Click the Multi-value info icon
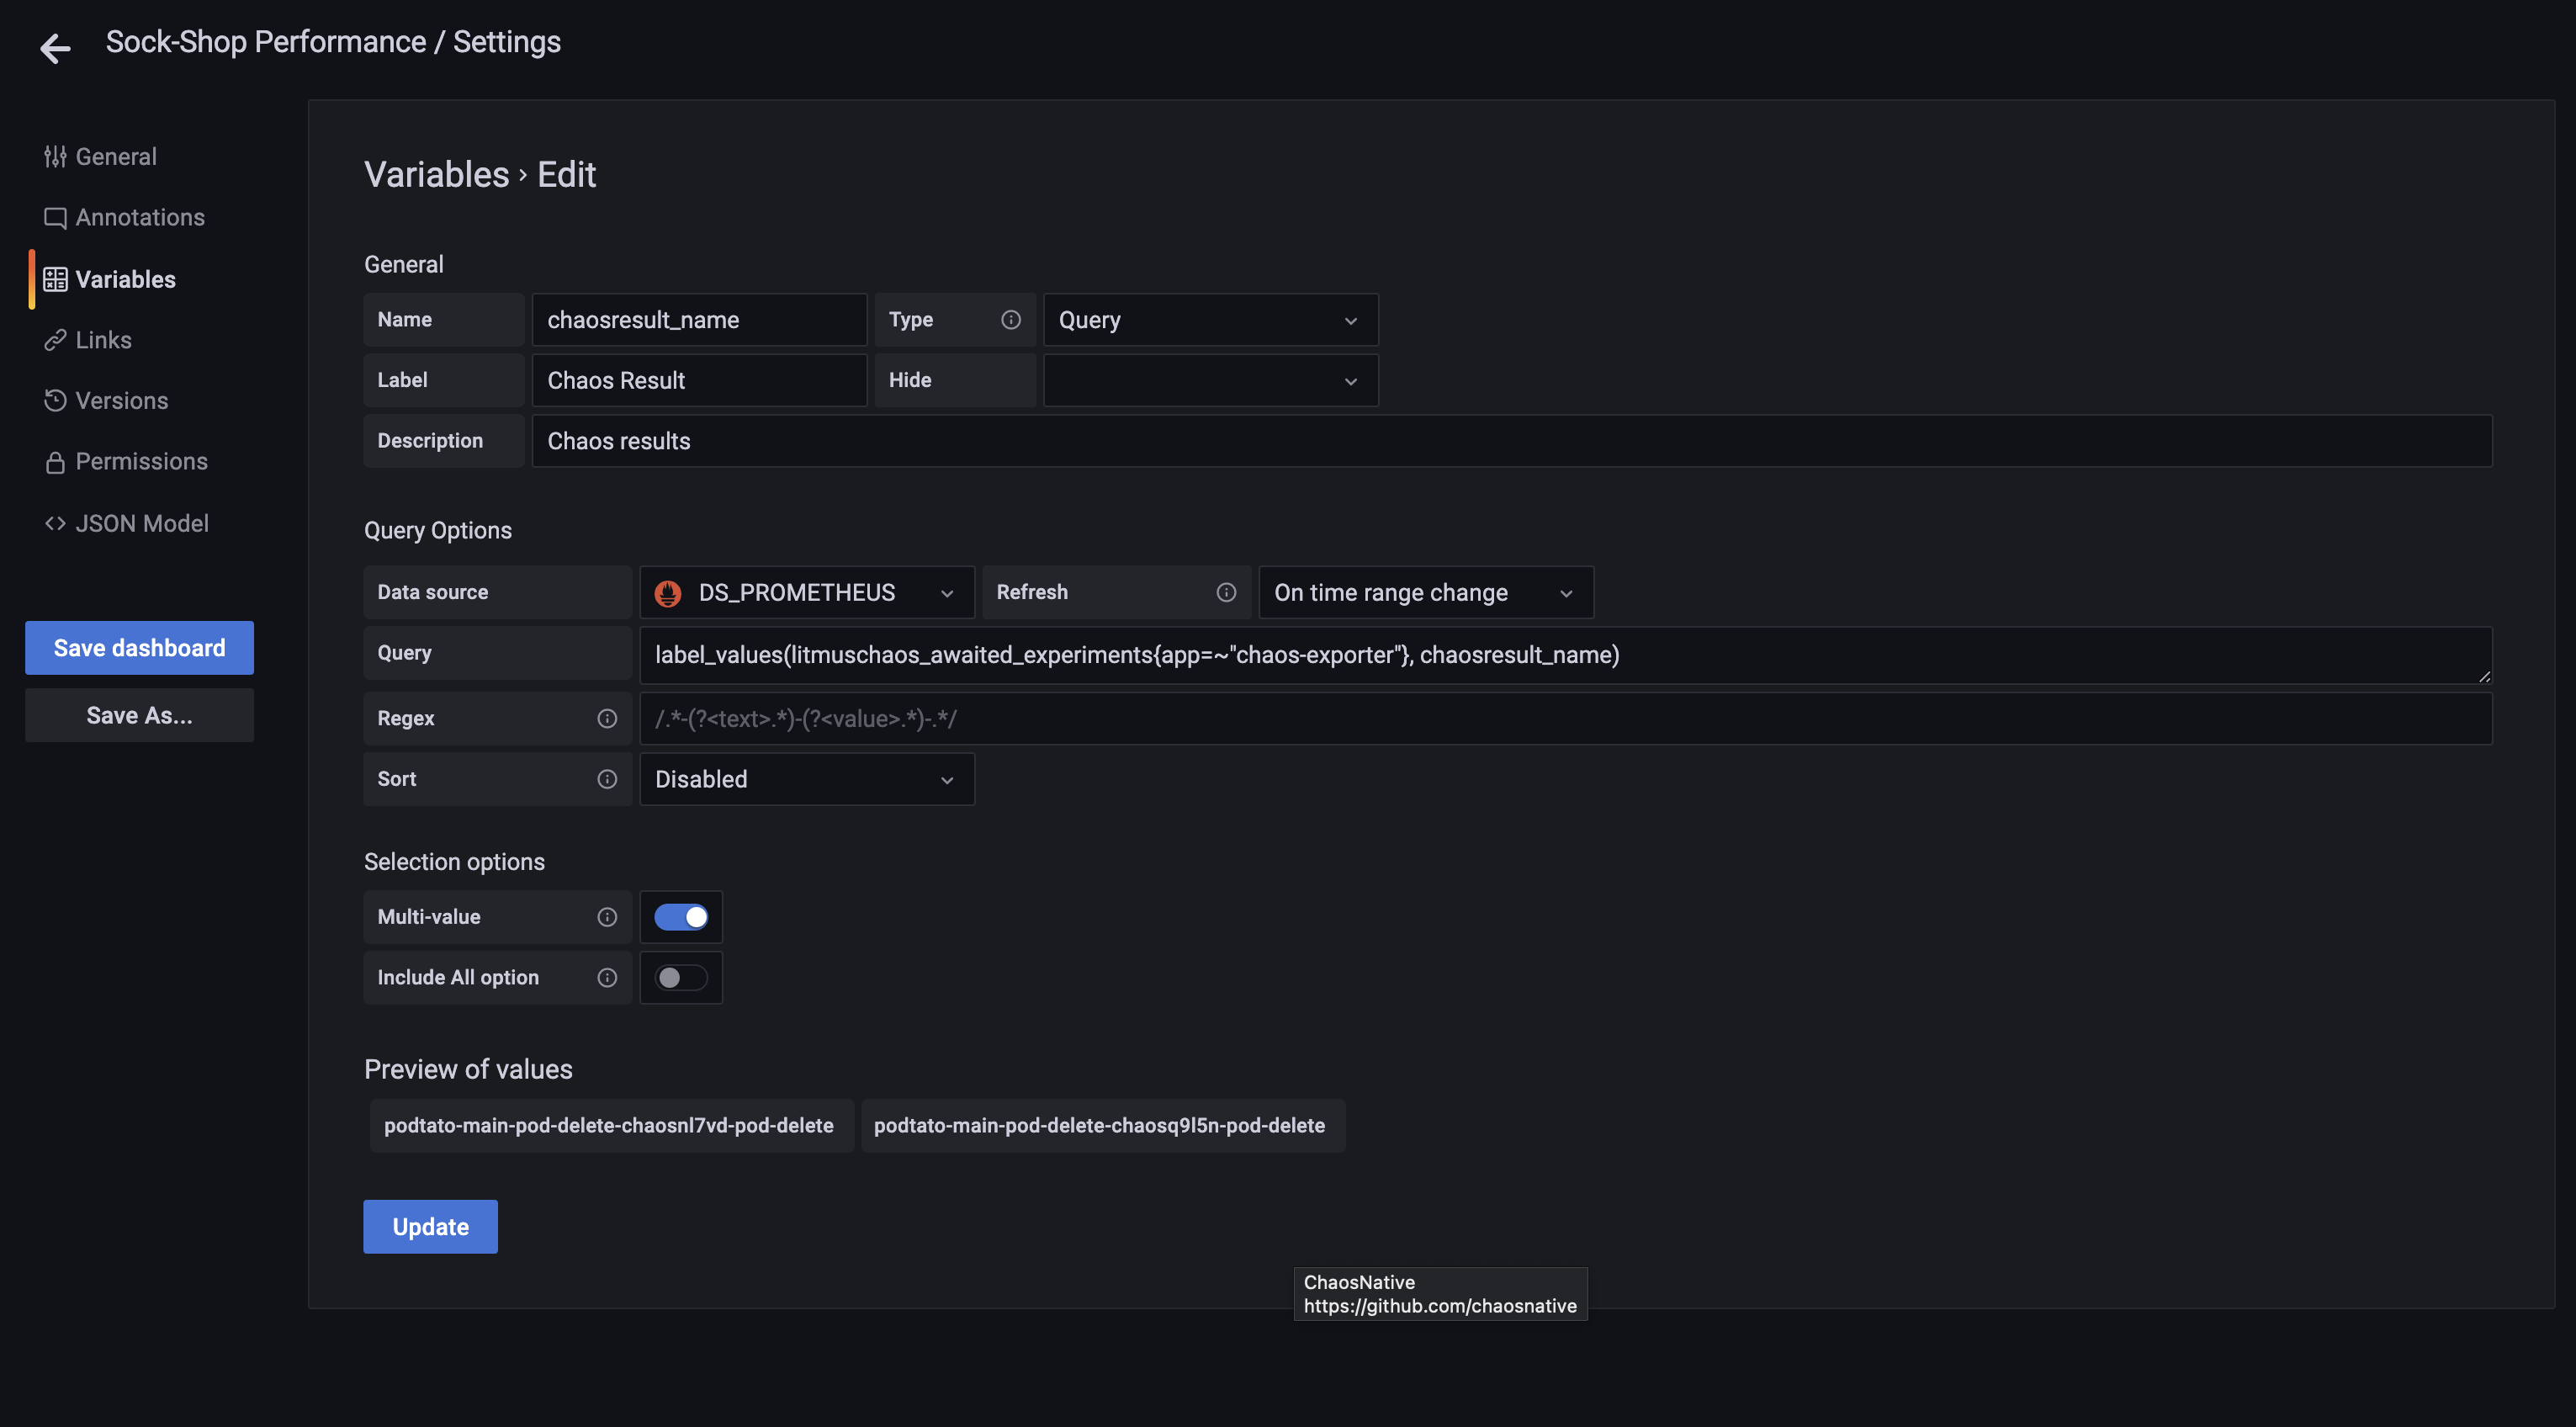The height and width of the screenshot is (1427, 2576). tap(606, 917)
